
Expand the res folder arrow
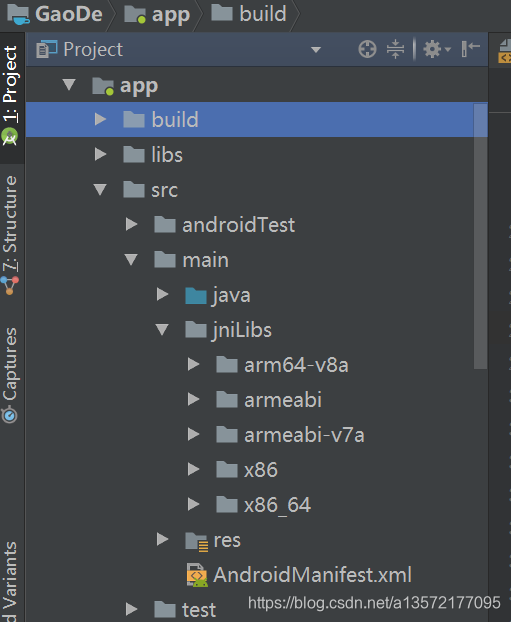coord(162,539)
